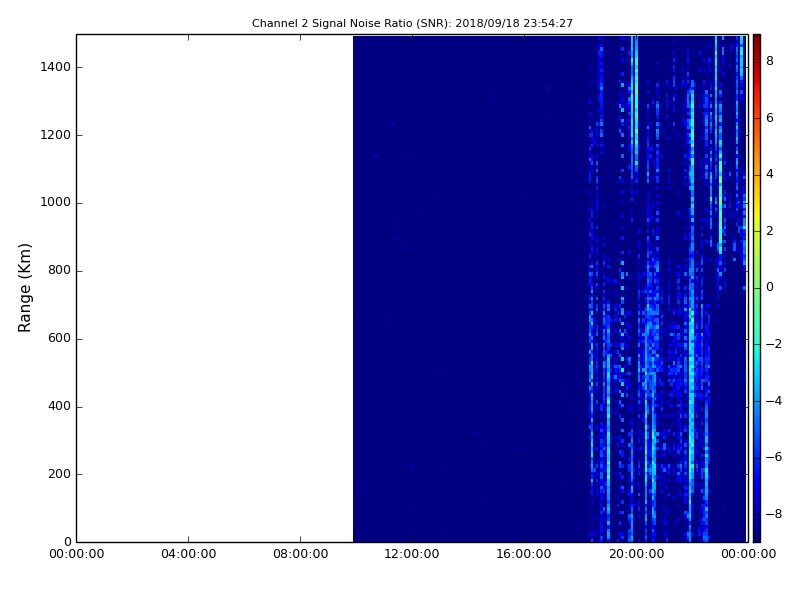This screenshot has height=600, width=800.
Task: Click the colorbar value 4 label
Action: click(770, 174)
